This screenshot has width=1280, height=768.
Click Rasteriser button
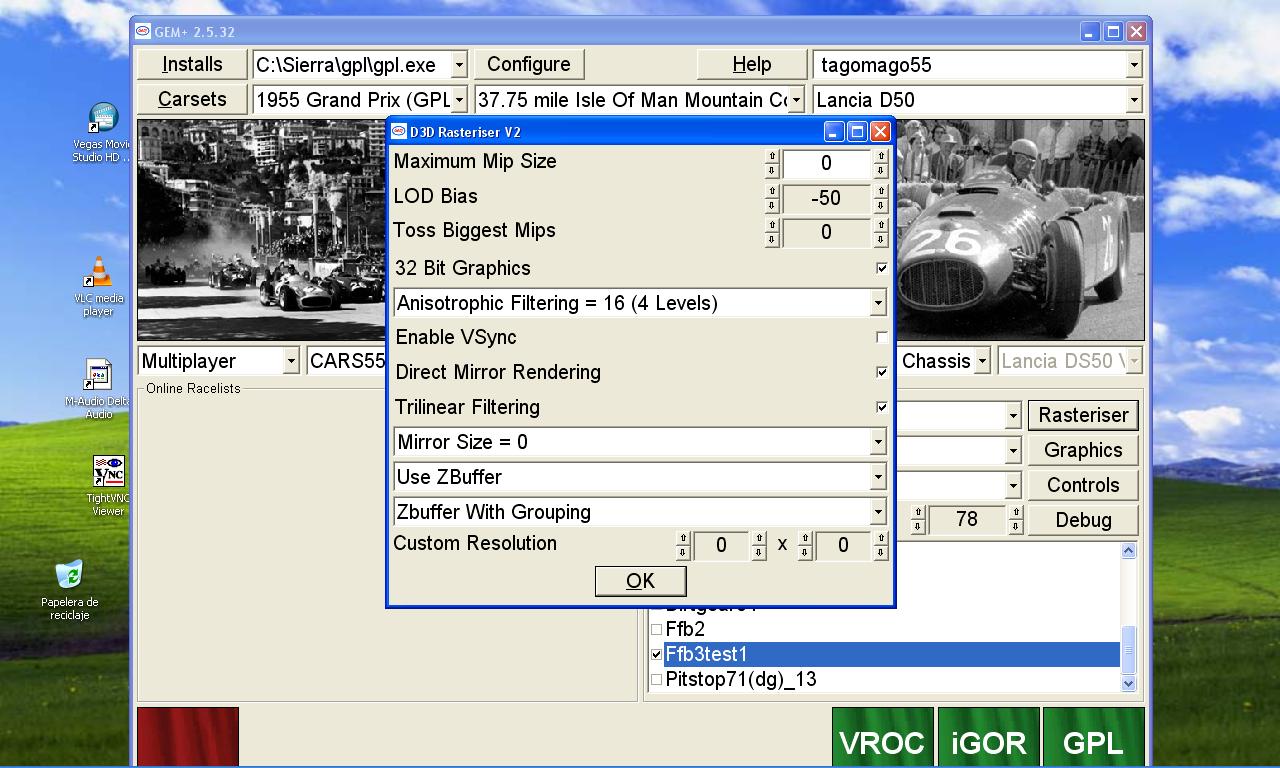tap(1083, 415)
